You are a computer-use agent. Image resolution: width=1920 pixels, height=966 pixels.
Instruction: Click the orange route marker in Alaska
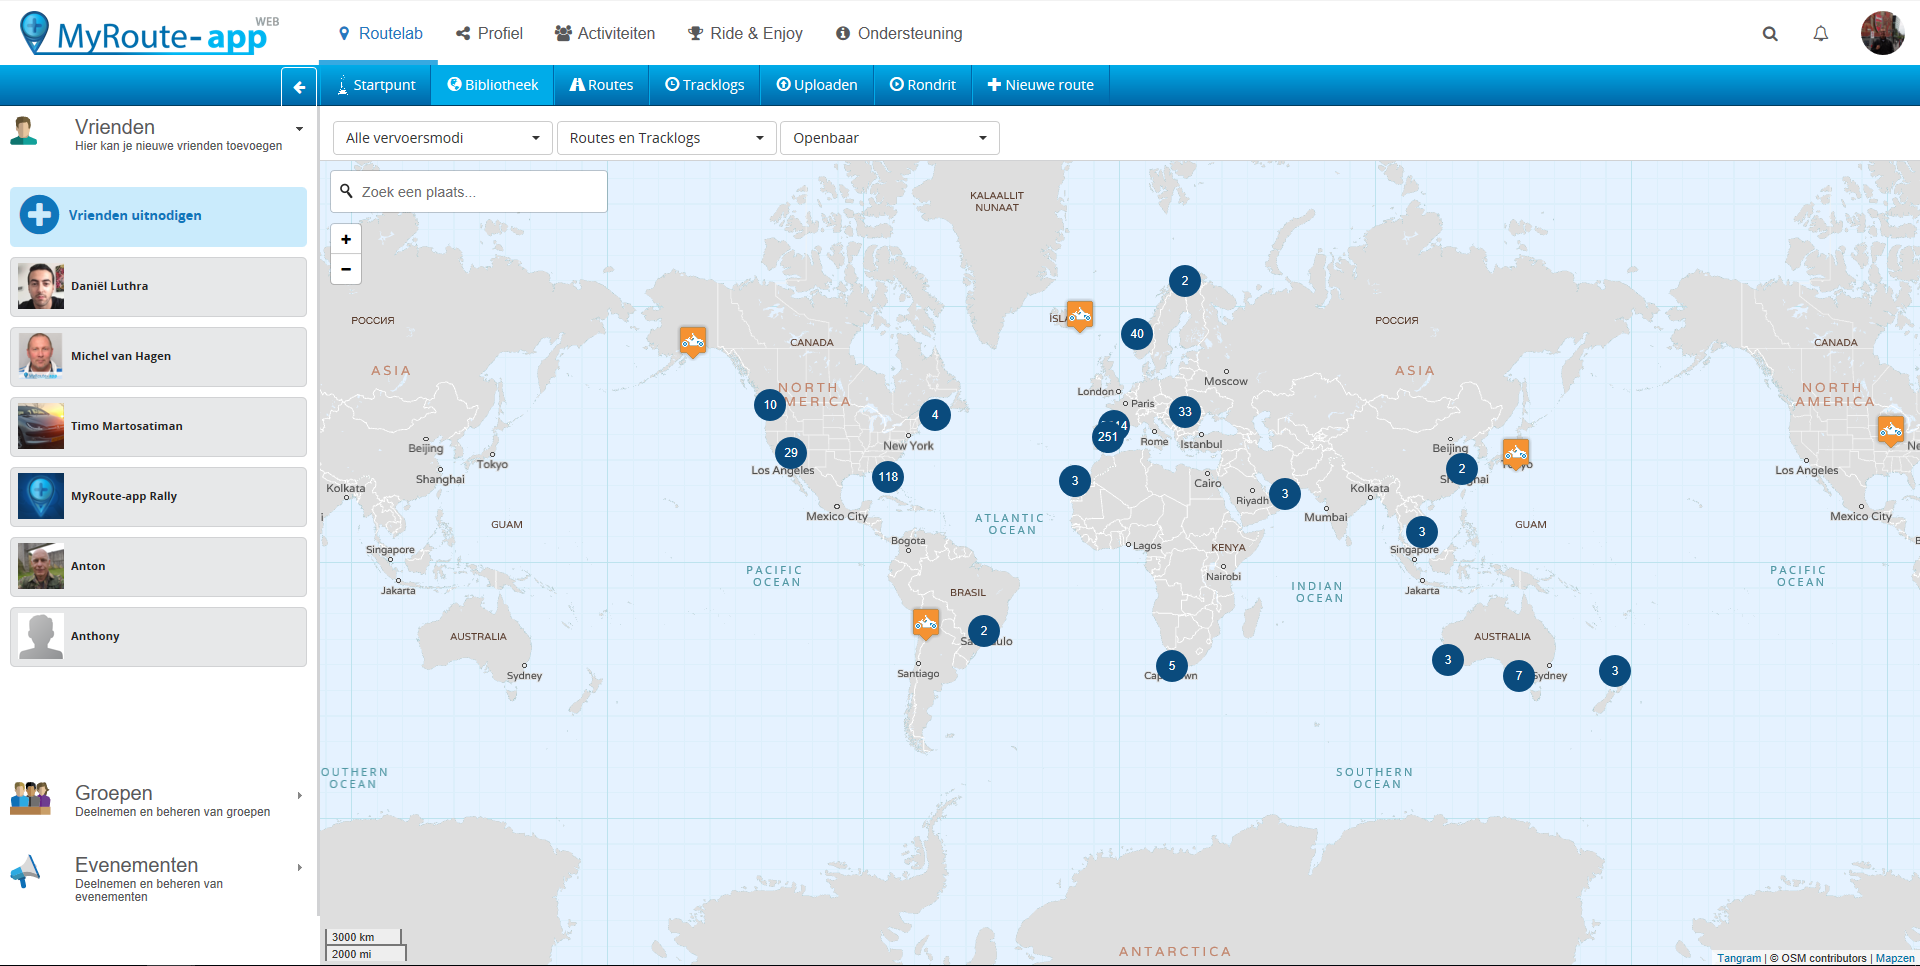point(693,342)
